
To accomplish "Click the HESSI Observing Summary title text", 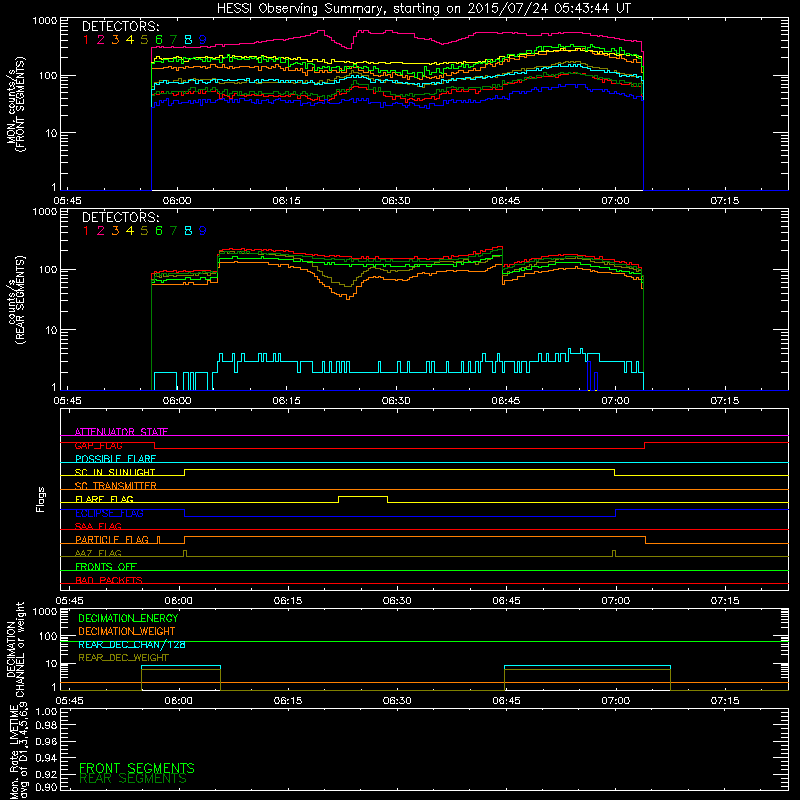I will pos(423,9).
